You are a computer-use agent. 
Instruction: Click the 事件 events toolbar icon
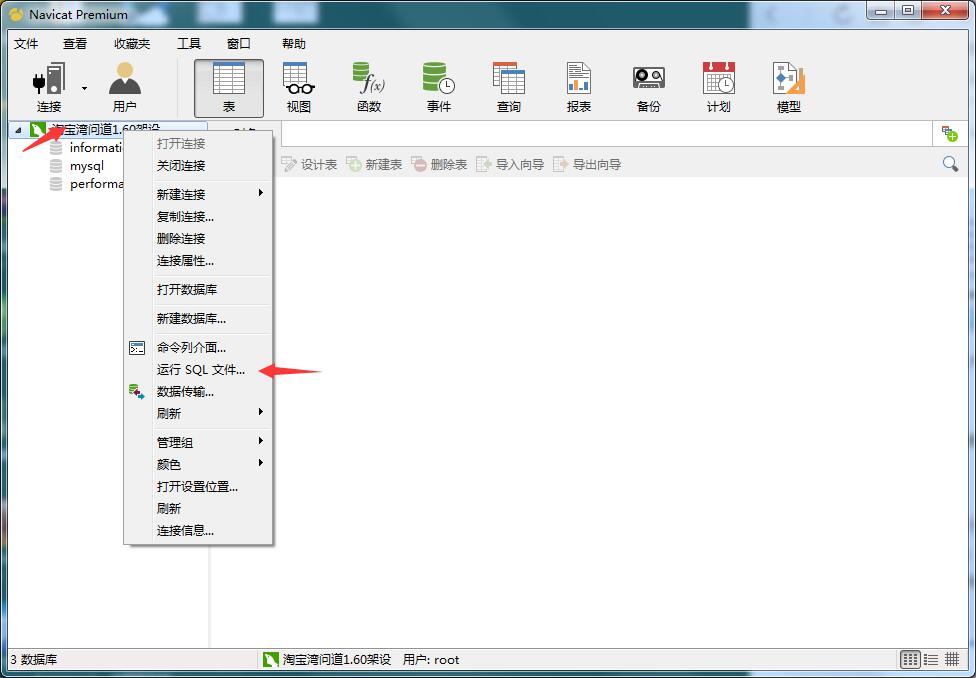pos(438,87)
